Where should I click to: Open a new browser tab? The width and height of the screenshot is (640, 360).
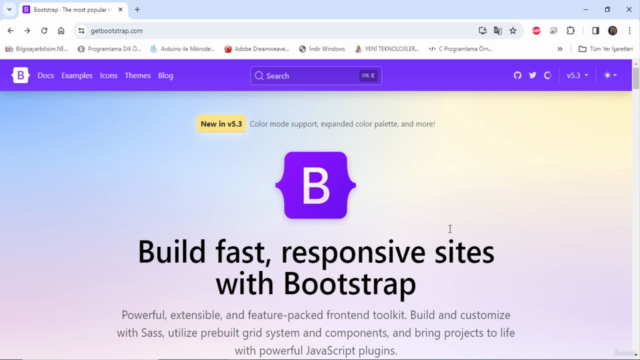(x=137, y=9)
